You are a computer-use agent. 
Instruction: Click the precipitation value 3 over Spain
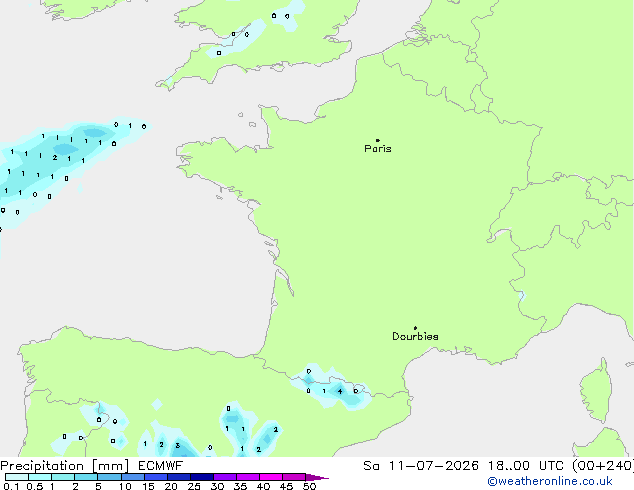coord(178,446)
